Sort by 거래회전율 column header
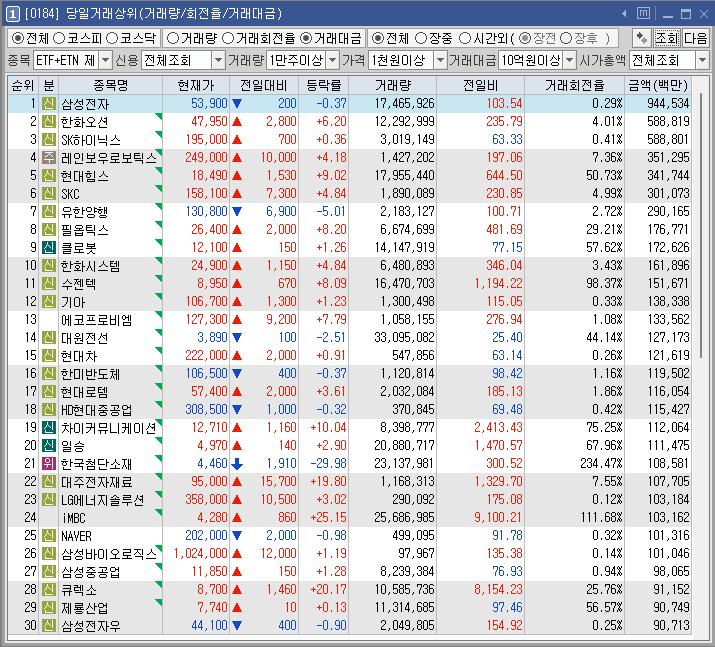 point(575,85)
